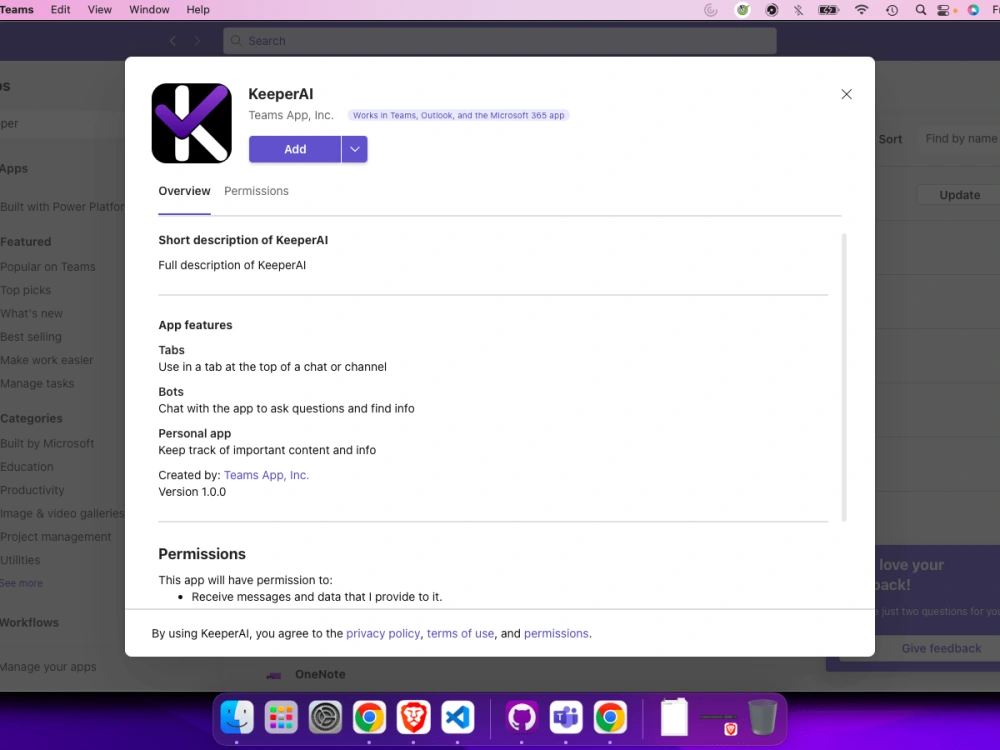
Task: Click the Update button behind the dialog
Action: 959,195
